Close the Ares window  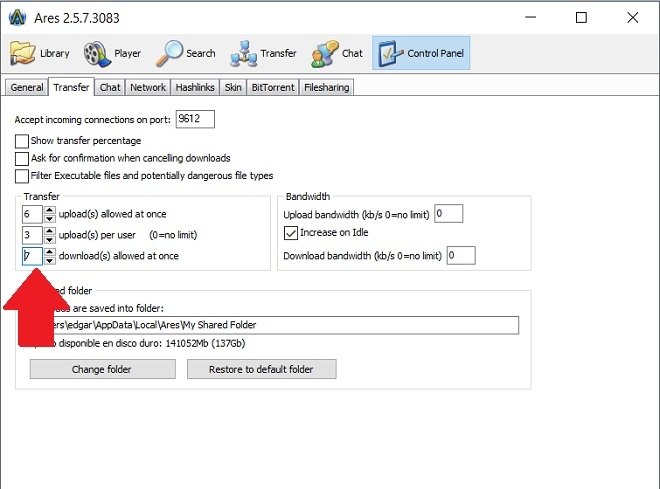click(x=633, y=18)
